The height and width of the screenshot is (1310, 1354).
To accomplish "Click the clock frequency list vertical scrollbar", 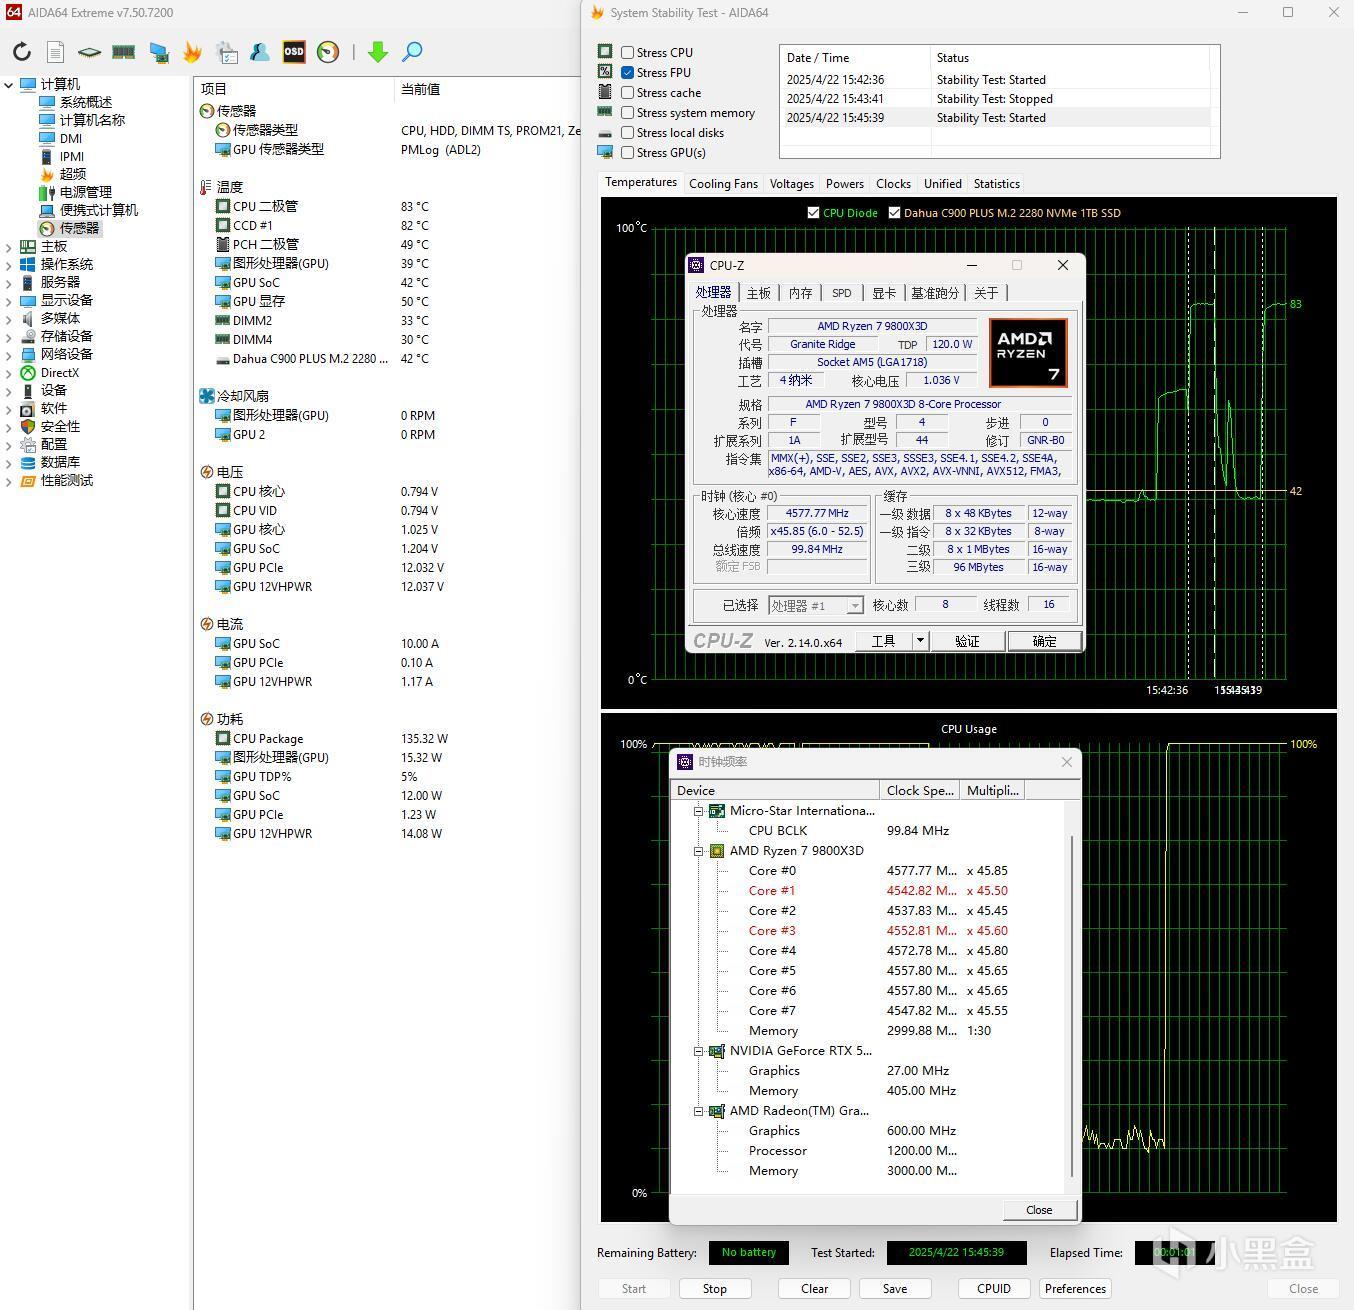I will (x=1072, y=1000).
